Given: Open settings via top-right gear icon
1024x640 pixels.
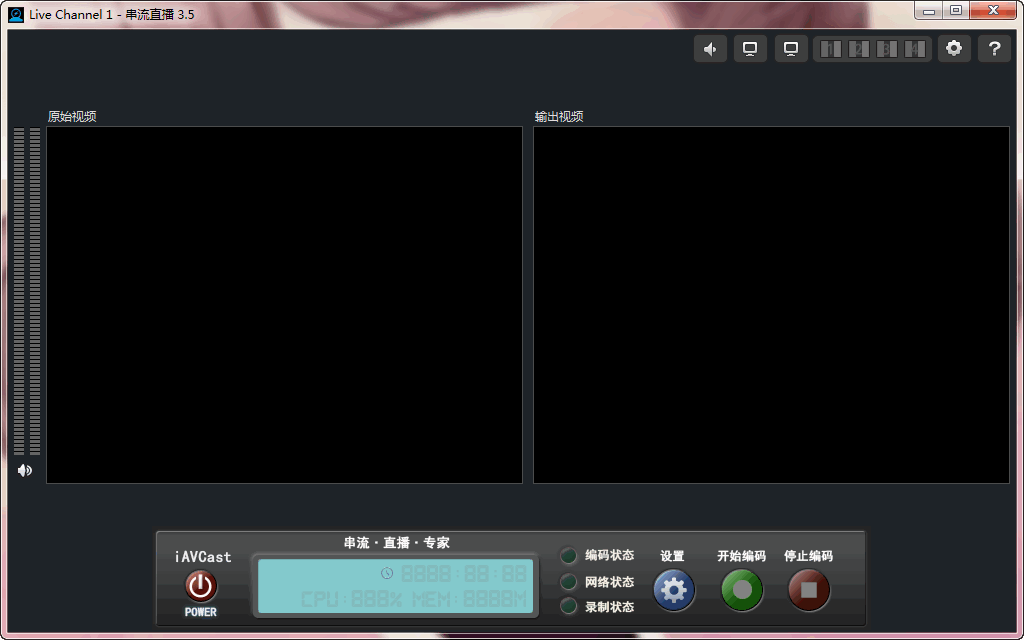Looking at the screenshot, I should click(954, 49).
